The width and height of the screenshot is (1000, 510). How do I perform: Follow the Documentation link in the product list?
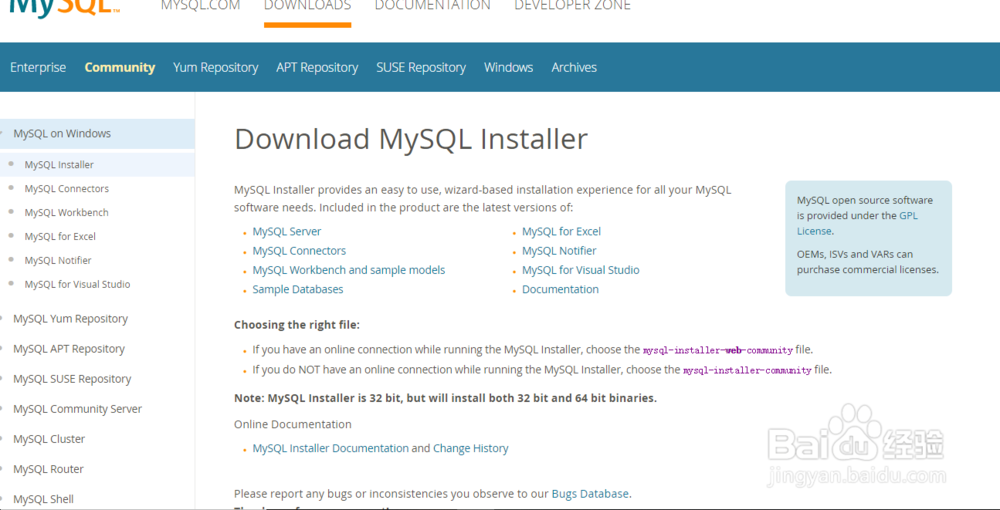click(561, 289)
